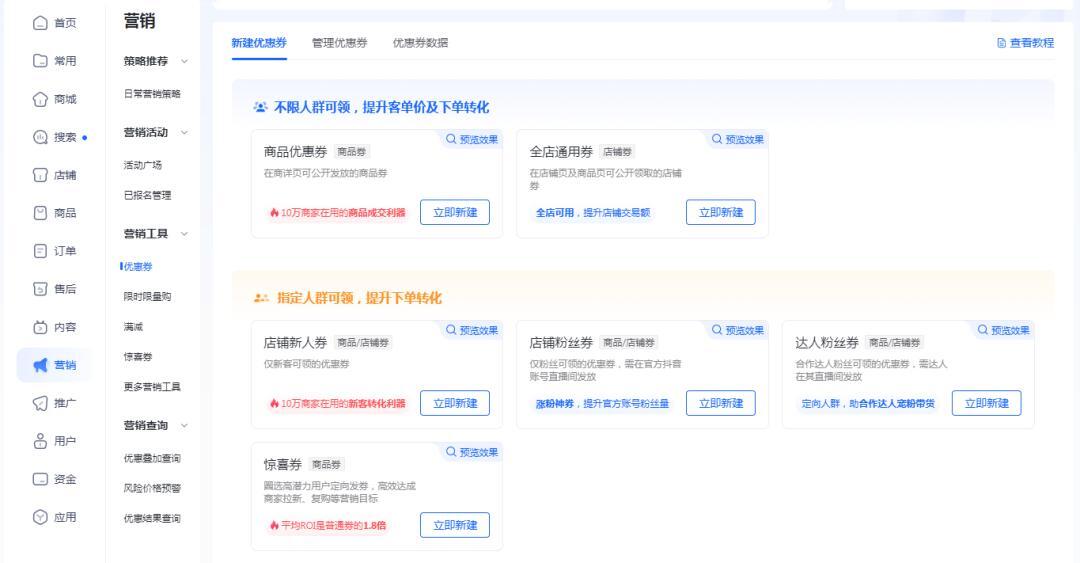Click 立即新建 for 商品优惠券
1080x563 pixels.
coord(455,212)
